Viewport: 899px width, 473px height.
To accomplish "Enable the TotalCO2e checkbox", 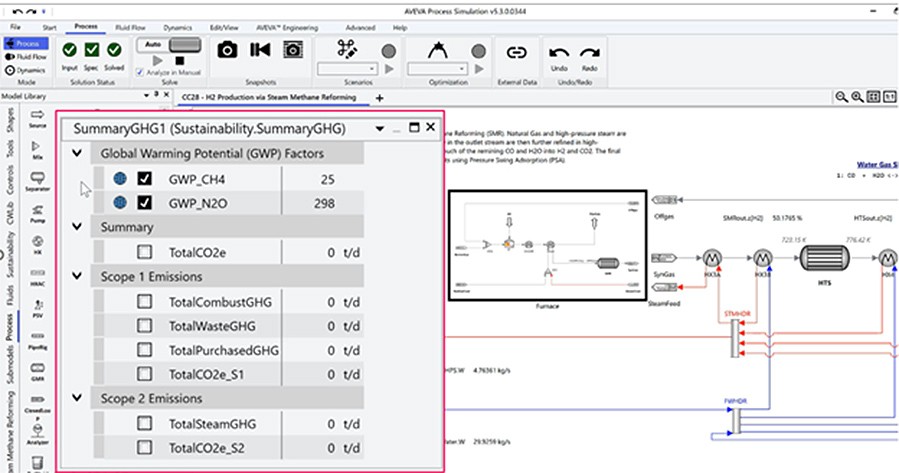I will (x=144, y=252).
